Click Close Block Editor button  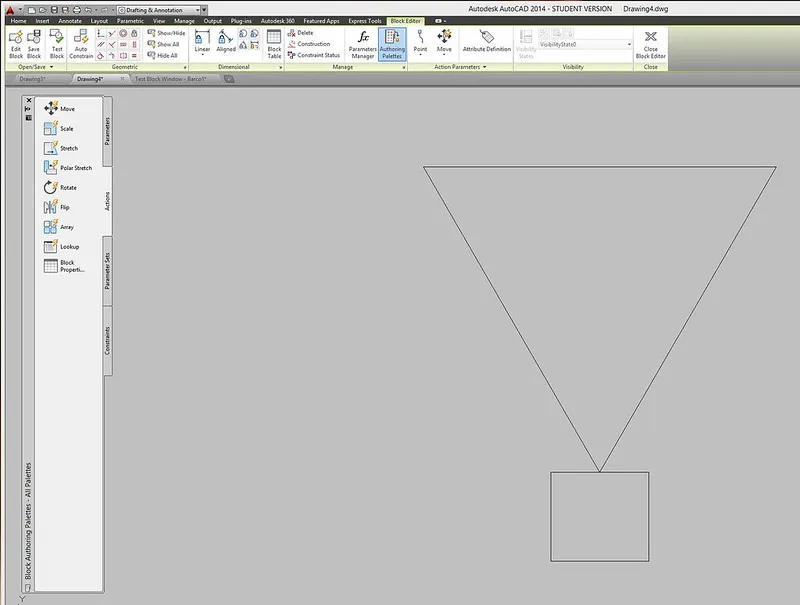[x=651, y=43]
